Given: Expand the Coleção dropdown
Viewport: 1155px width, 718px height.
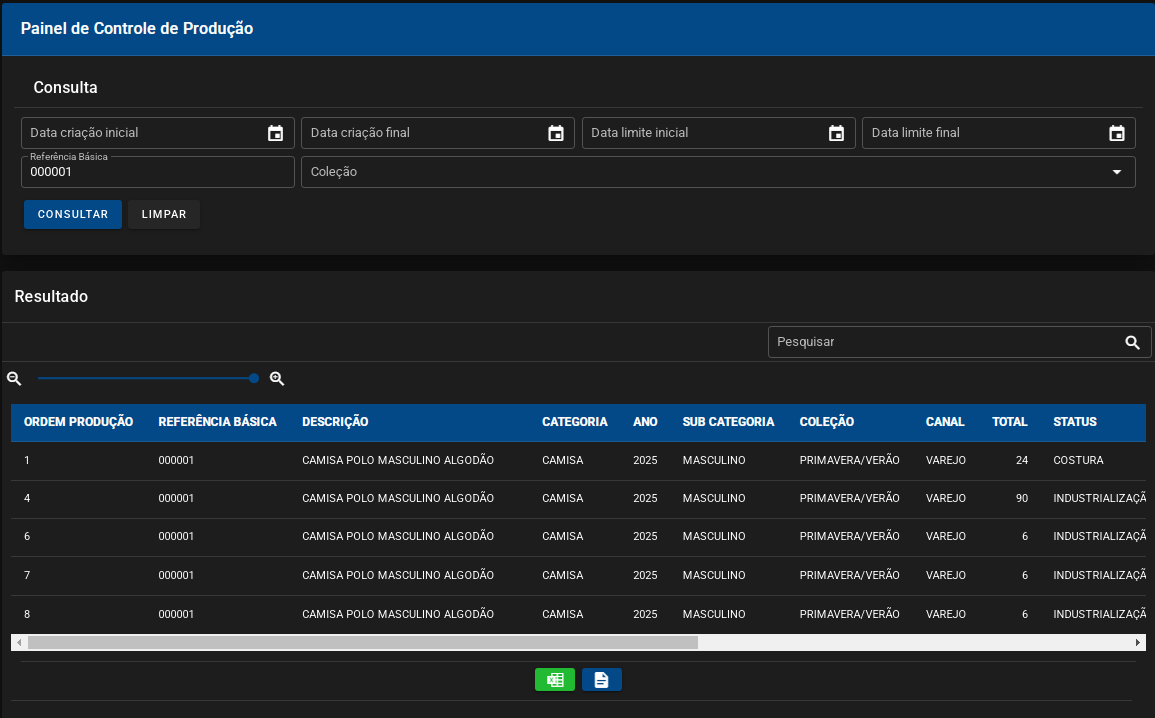Looking at the screenshot, I should pyautogui.click(x=1117, y=172).
